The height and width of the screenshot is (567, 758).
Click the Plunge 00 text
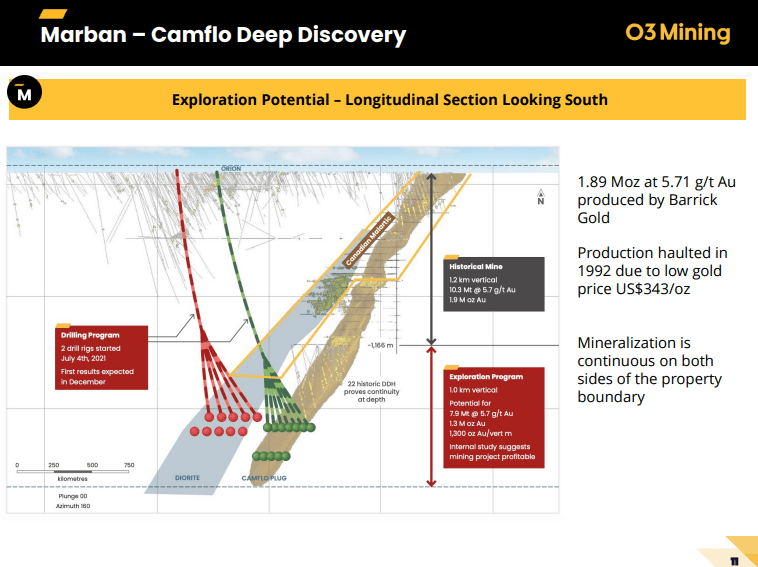(73, 496)
